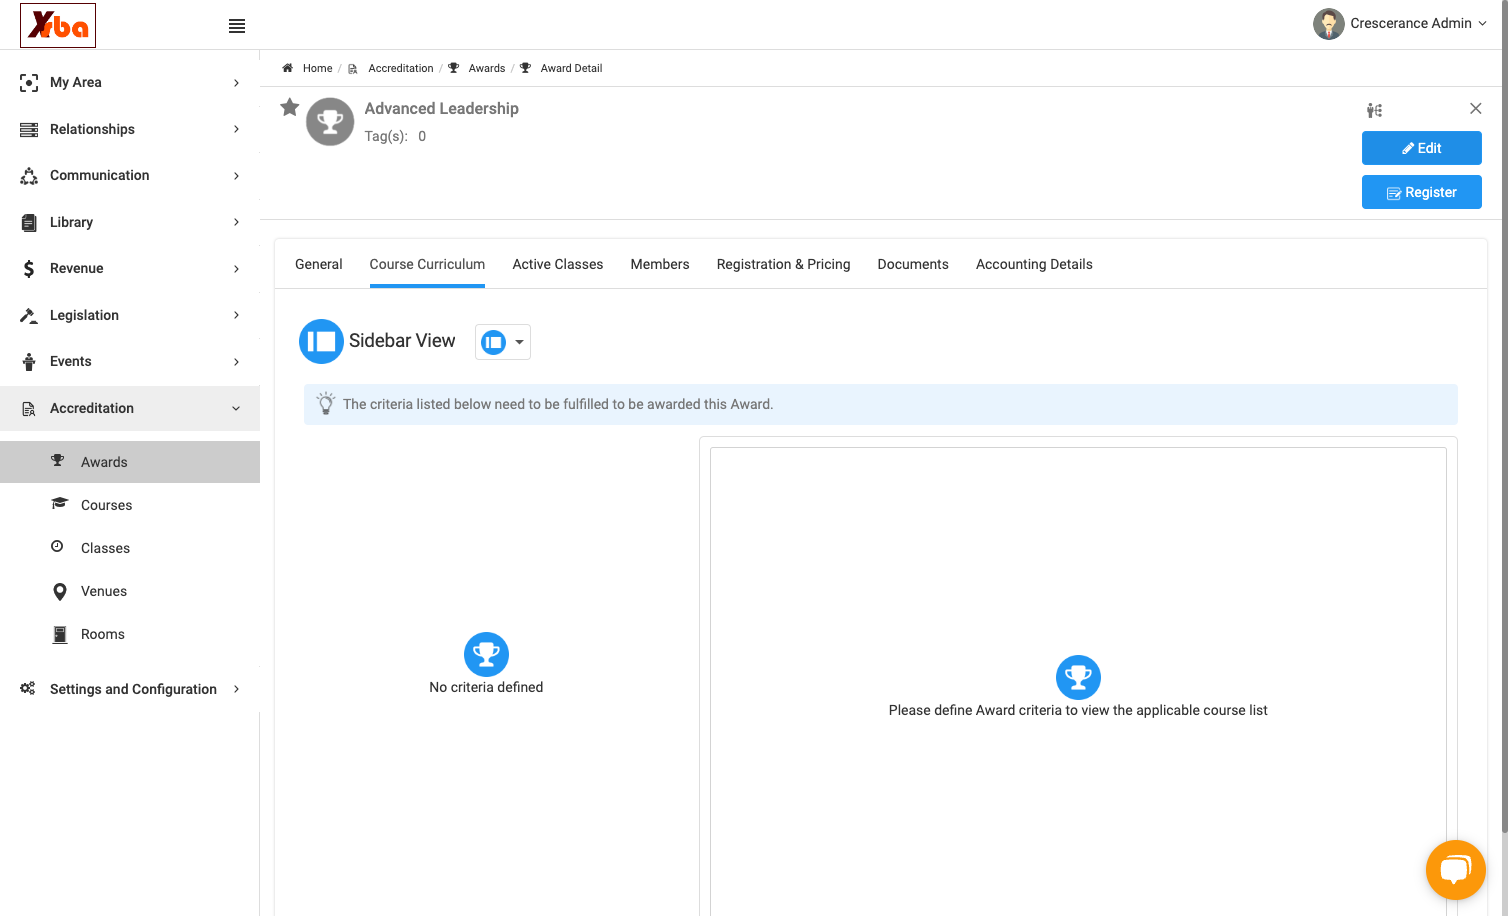Open the Accounting Details tab
This screenshot has height=916, width=1508.
[1034, 264]
